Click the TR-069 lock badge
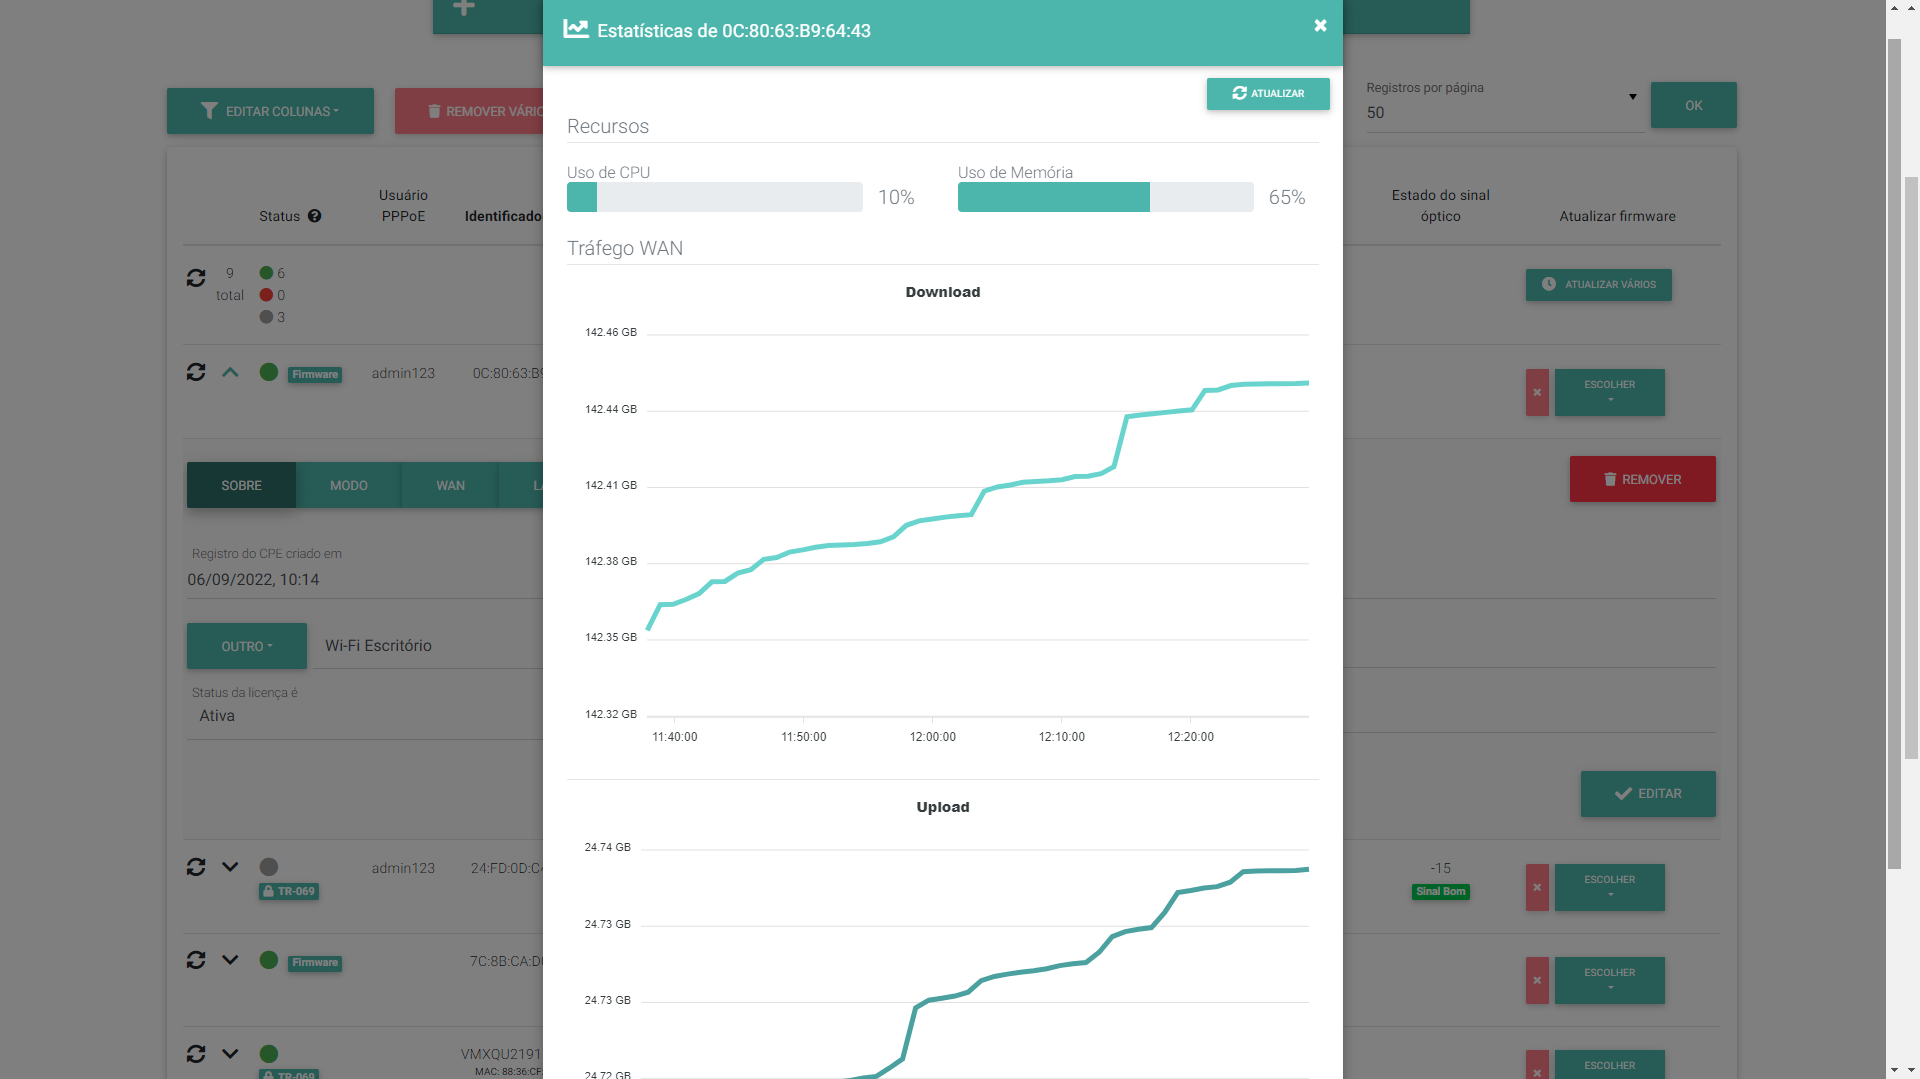Screen dimensions: 1920x1079 (x=289, y=891)
